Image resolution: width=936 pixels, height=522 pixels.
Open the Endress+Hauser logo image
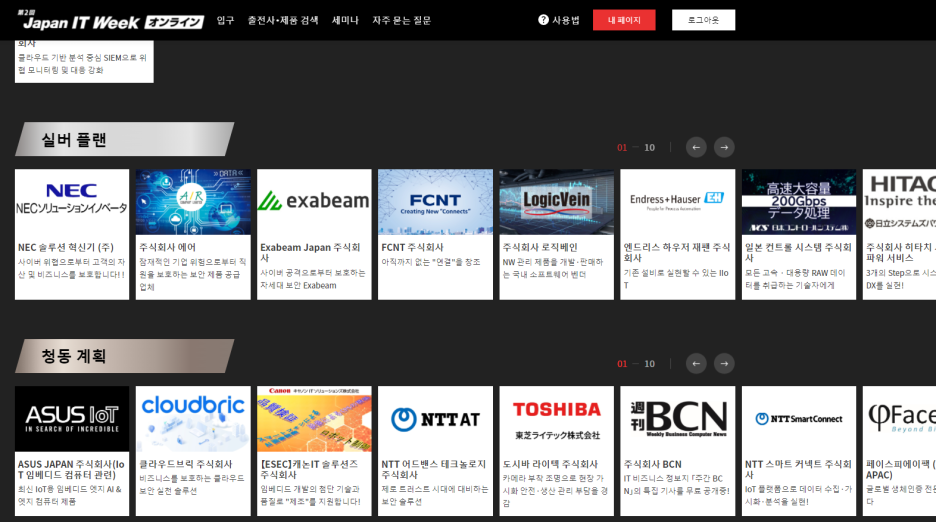point(678,202)
